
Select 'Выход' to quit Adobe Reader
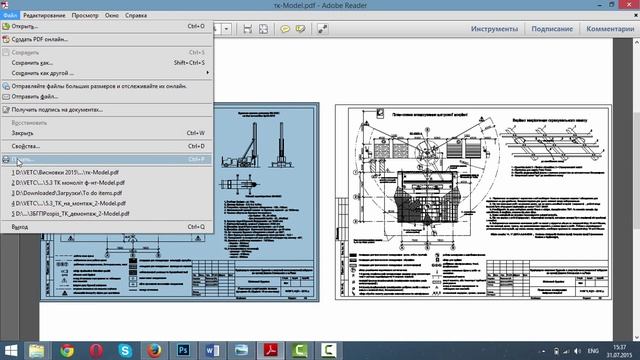tap(107, 227)
